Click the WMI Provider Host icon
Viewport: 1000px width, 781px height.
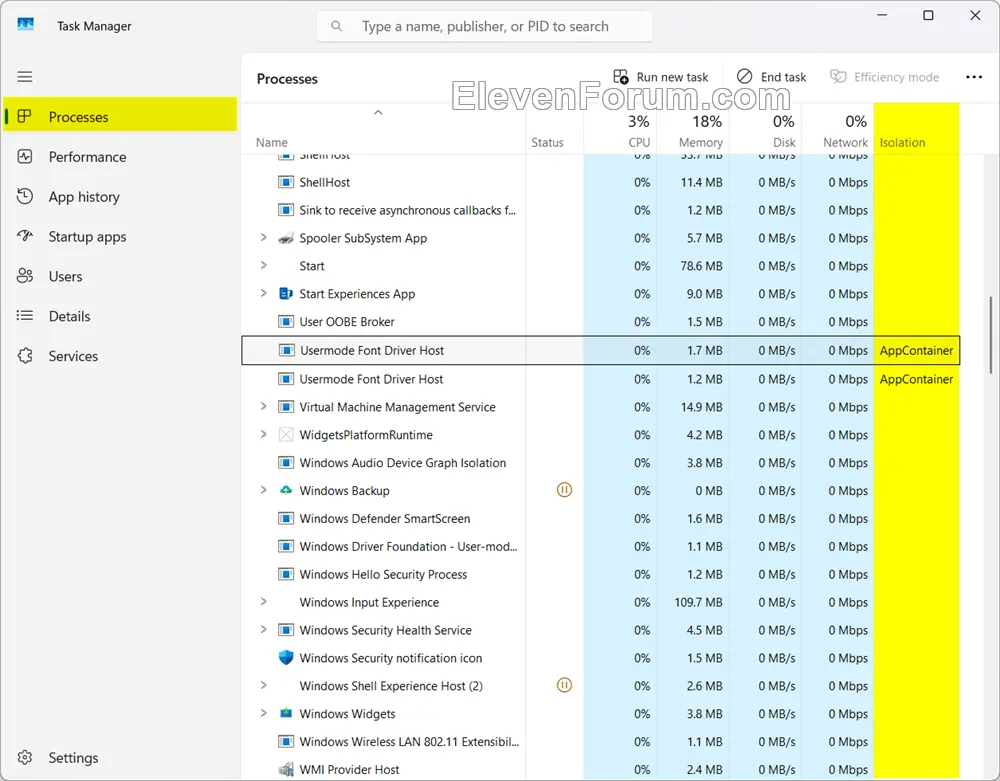(286, 770)
